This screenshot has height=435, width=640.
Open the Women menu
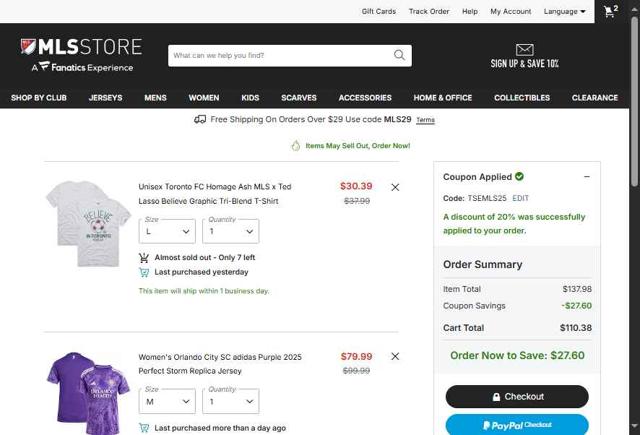click(x=204, y=98)
